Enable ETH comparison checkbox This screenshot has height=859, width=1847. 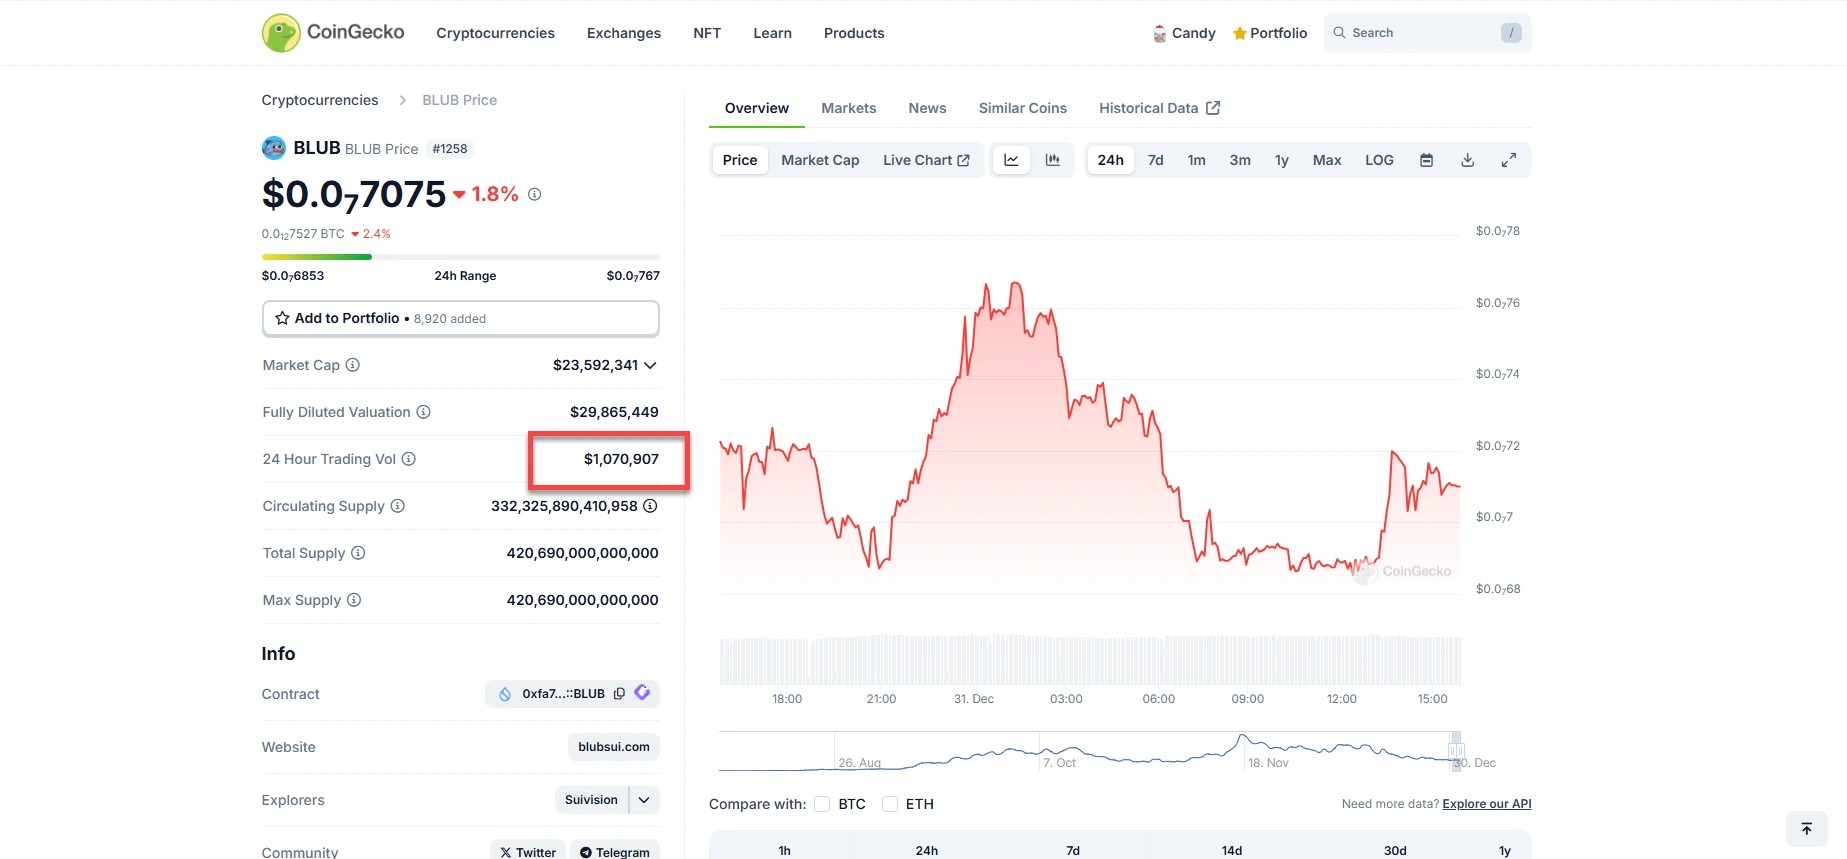click(x=890, y=804)
